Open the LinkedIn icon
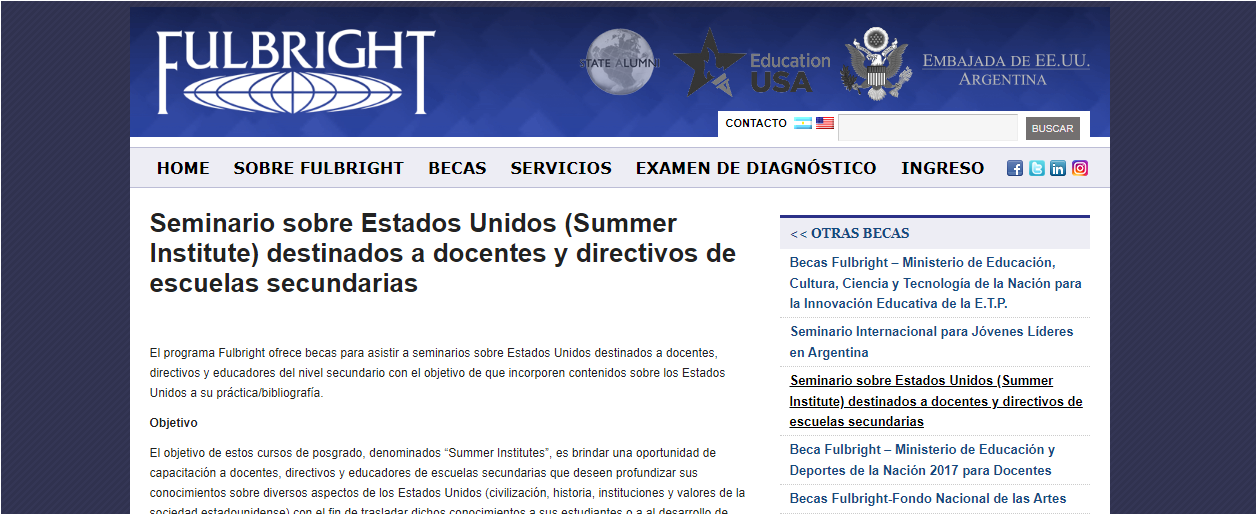 [x=1058, y=168]
